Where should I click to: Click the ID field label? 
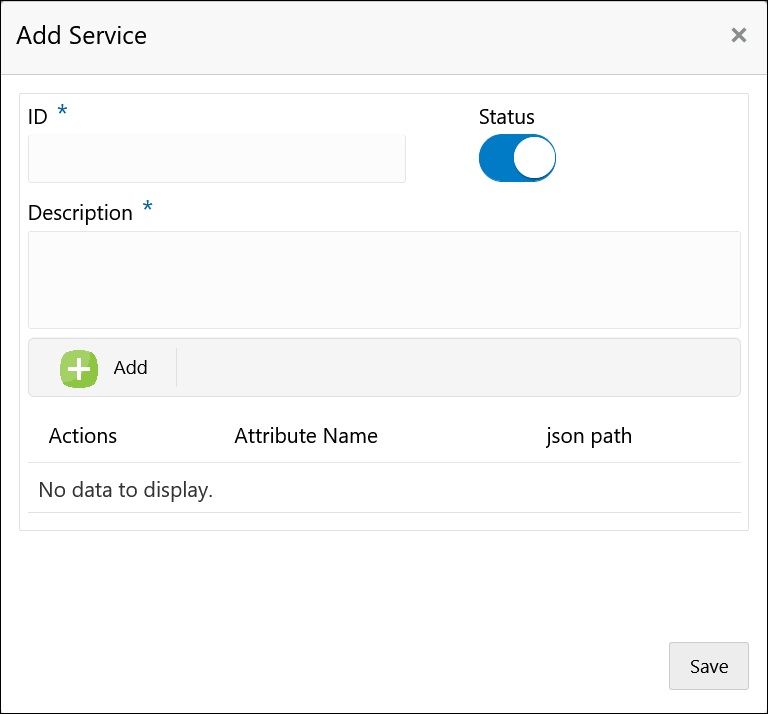pyautogui.click(x=38, y=117)
